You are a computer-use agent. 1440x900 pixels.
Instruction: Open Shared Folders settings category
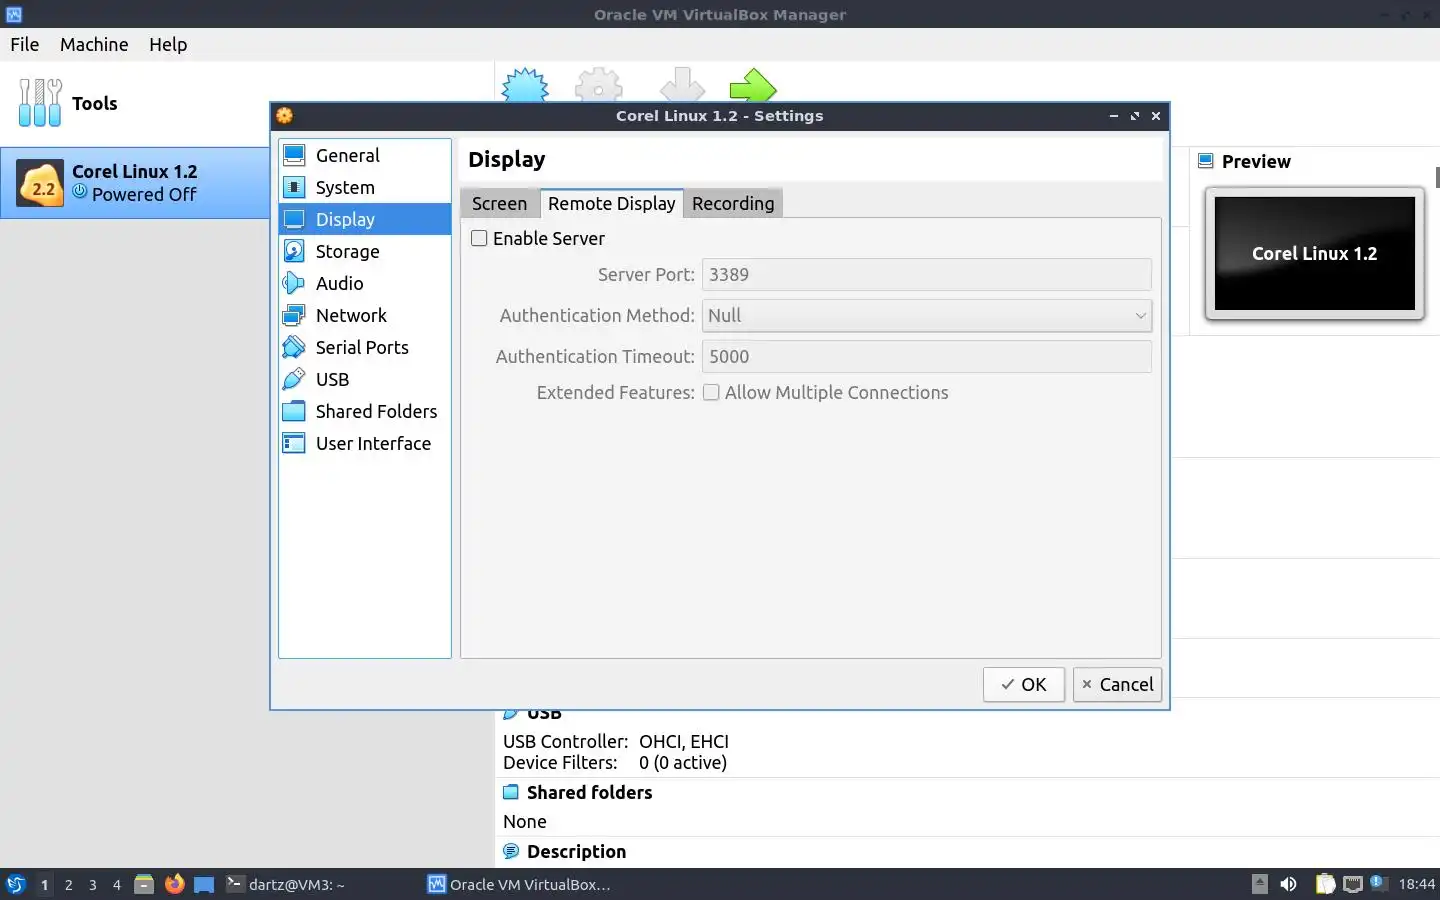[x=365, y=411]
